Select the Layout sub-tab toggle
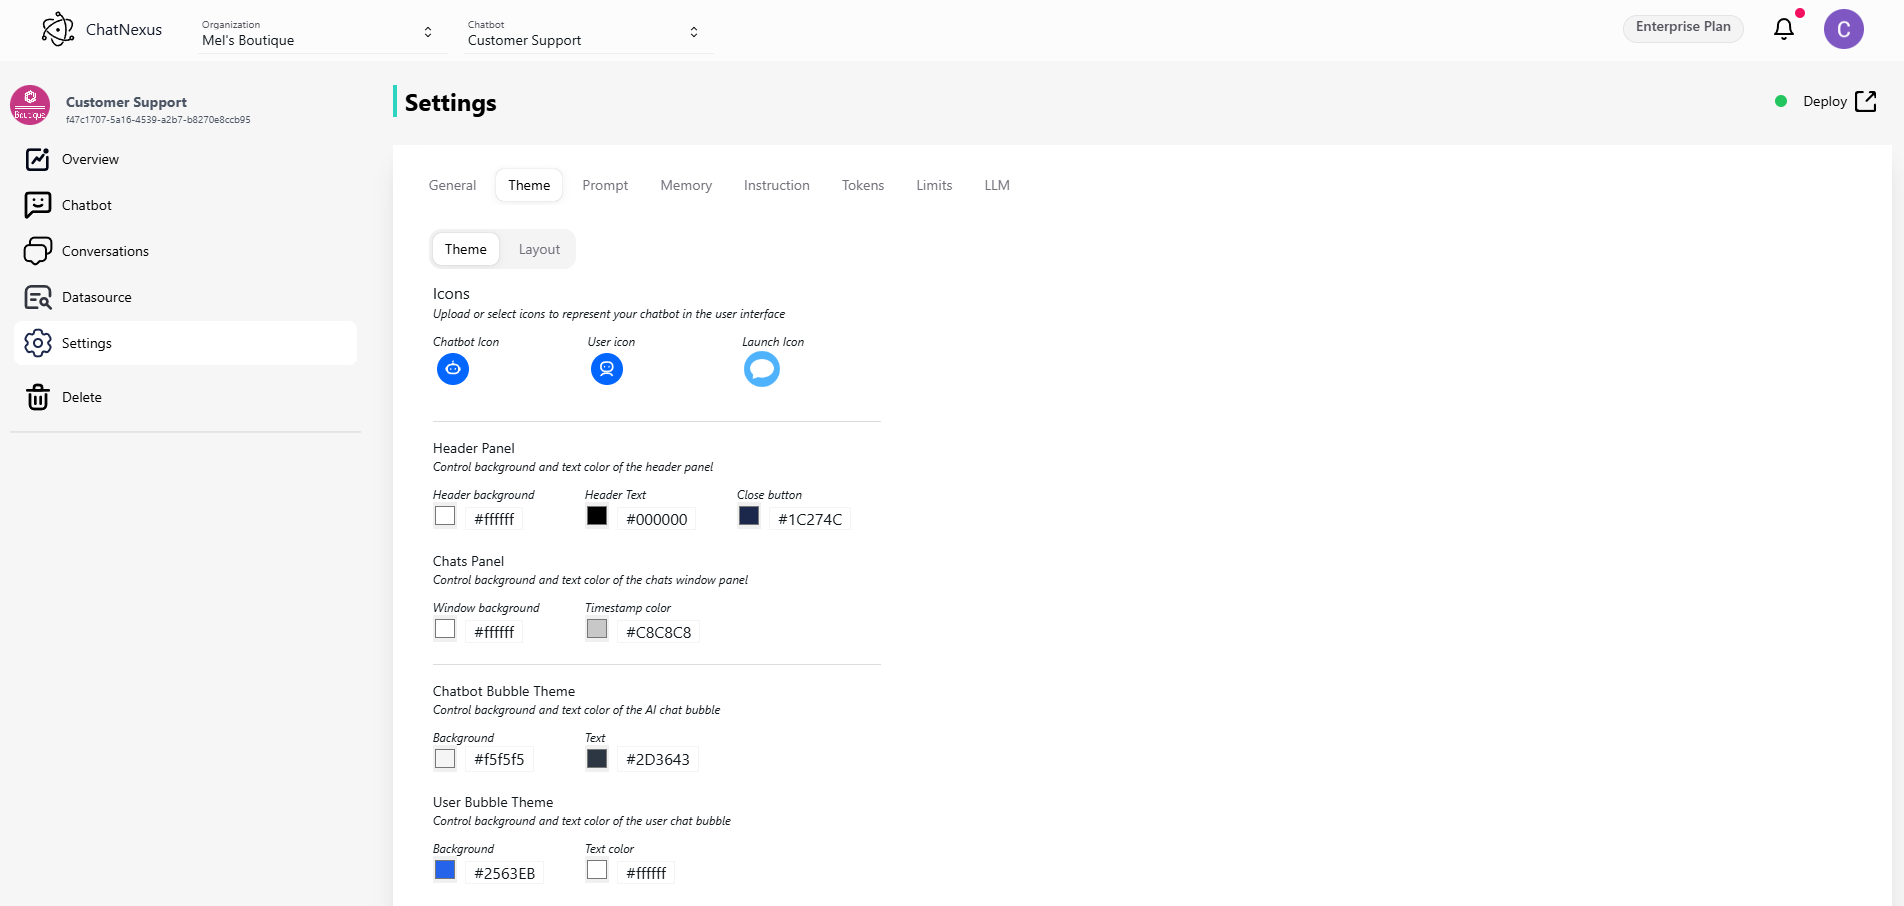1904x906 pixels. tap(539, 249)
